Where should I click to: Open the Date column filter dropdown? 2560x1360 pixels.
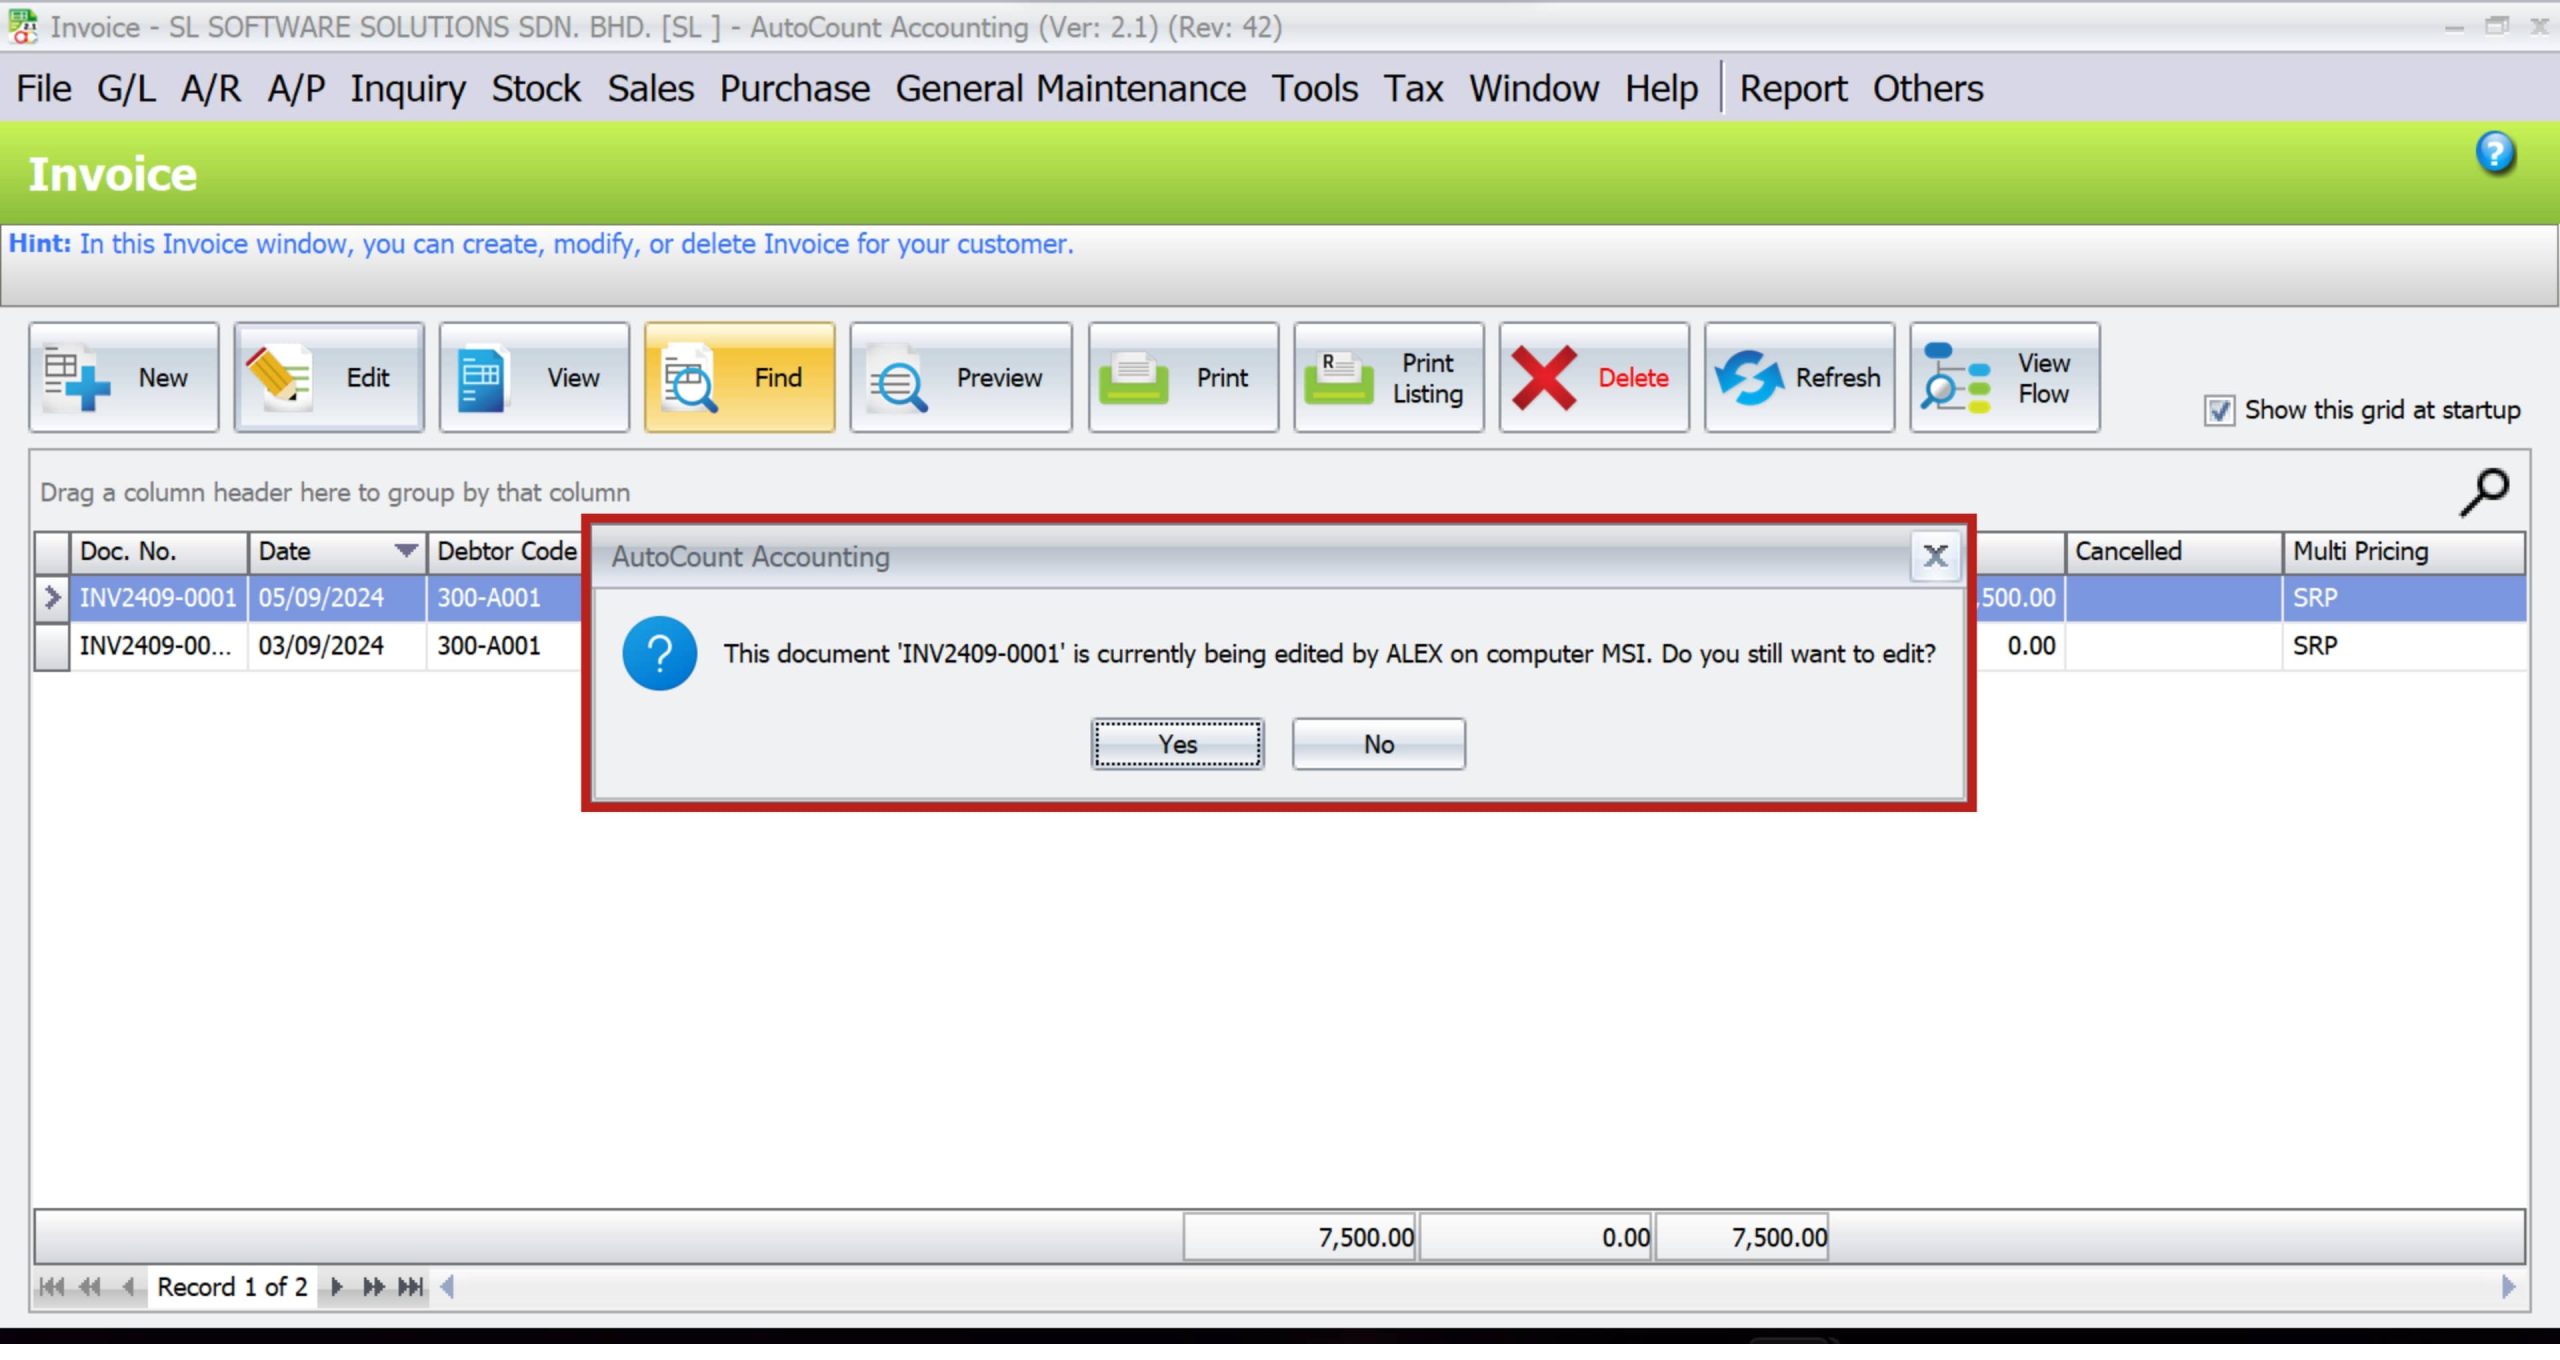point(407,551)
